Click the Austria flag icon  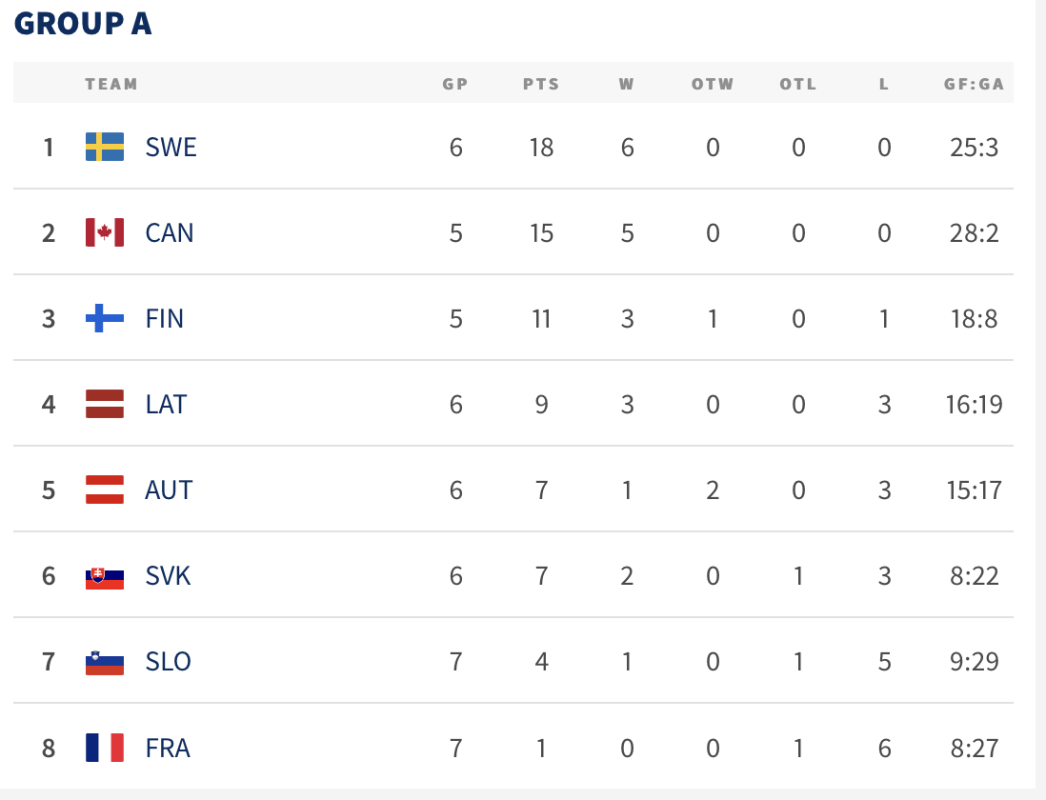(x=105, y=490)
